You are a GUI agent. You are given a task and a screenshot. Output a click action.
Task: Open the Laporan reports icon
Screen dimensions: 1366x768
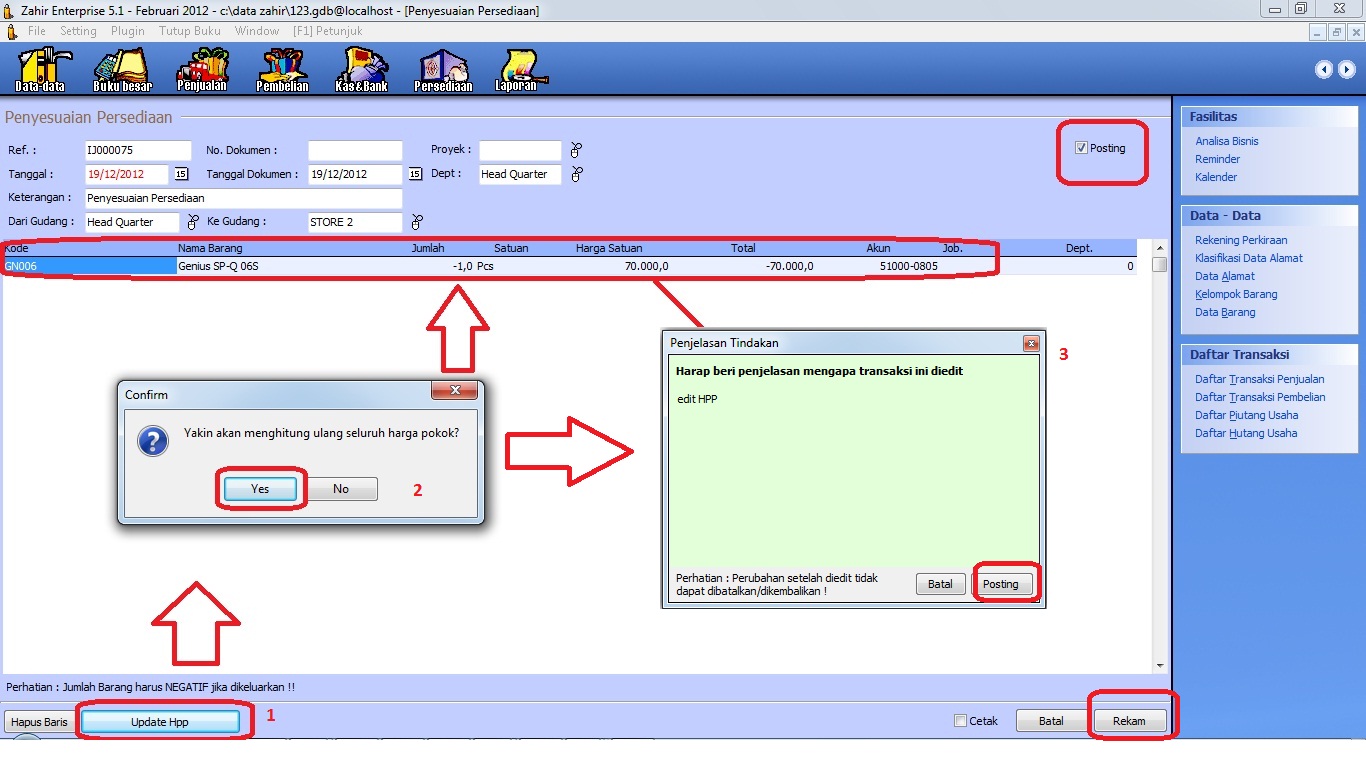[516, 69]
